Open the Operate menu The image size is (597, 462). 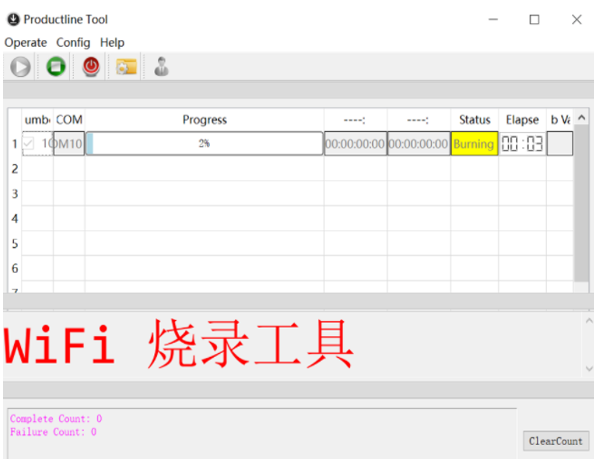click(26, 42)
